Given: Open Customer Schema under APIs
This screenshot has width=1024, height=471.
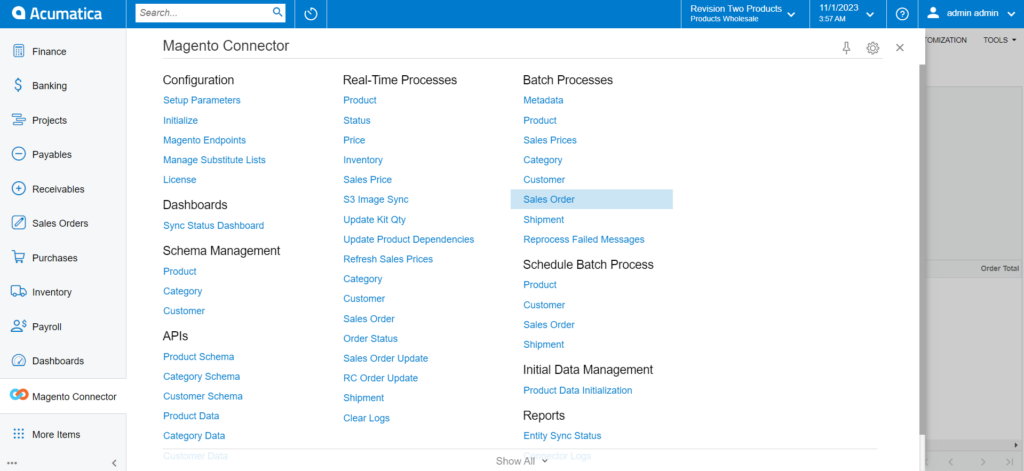Looking at the screenshot, I should coord(202,396).
